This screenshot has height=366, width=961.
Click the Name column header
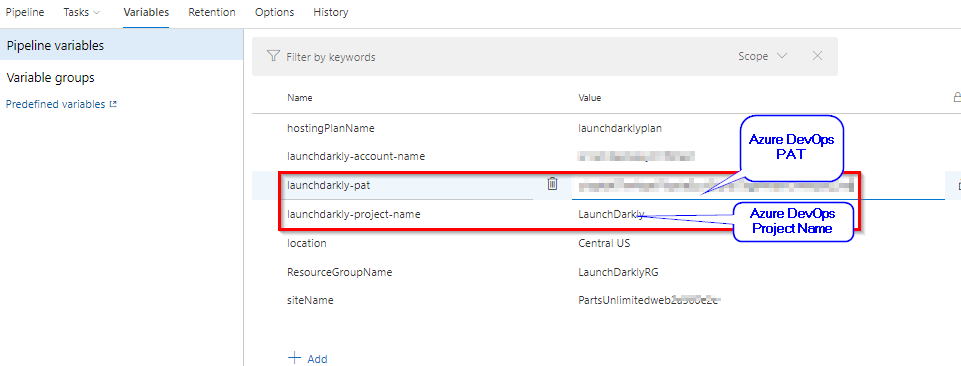click(x=300, y=97)
